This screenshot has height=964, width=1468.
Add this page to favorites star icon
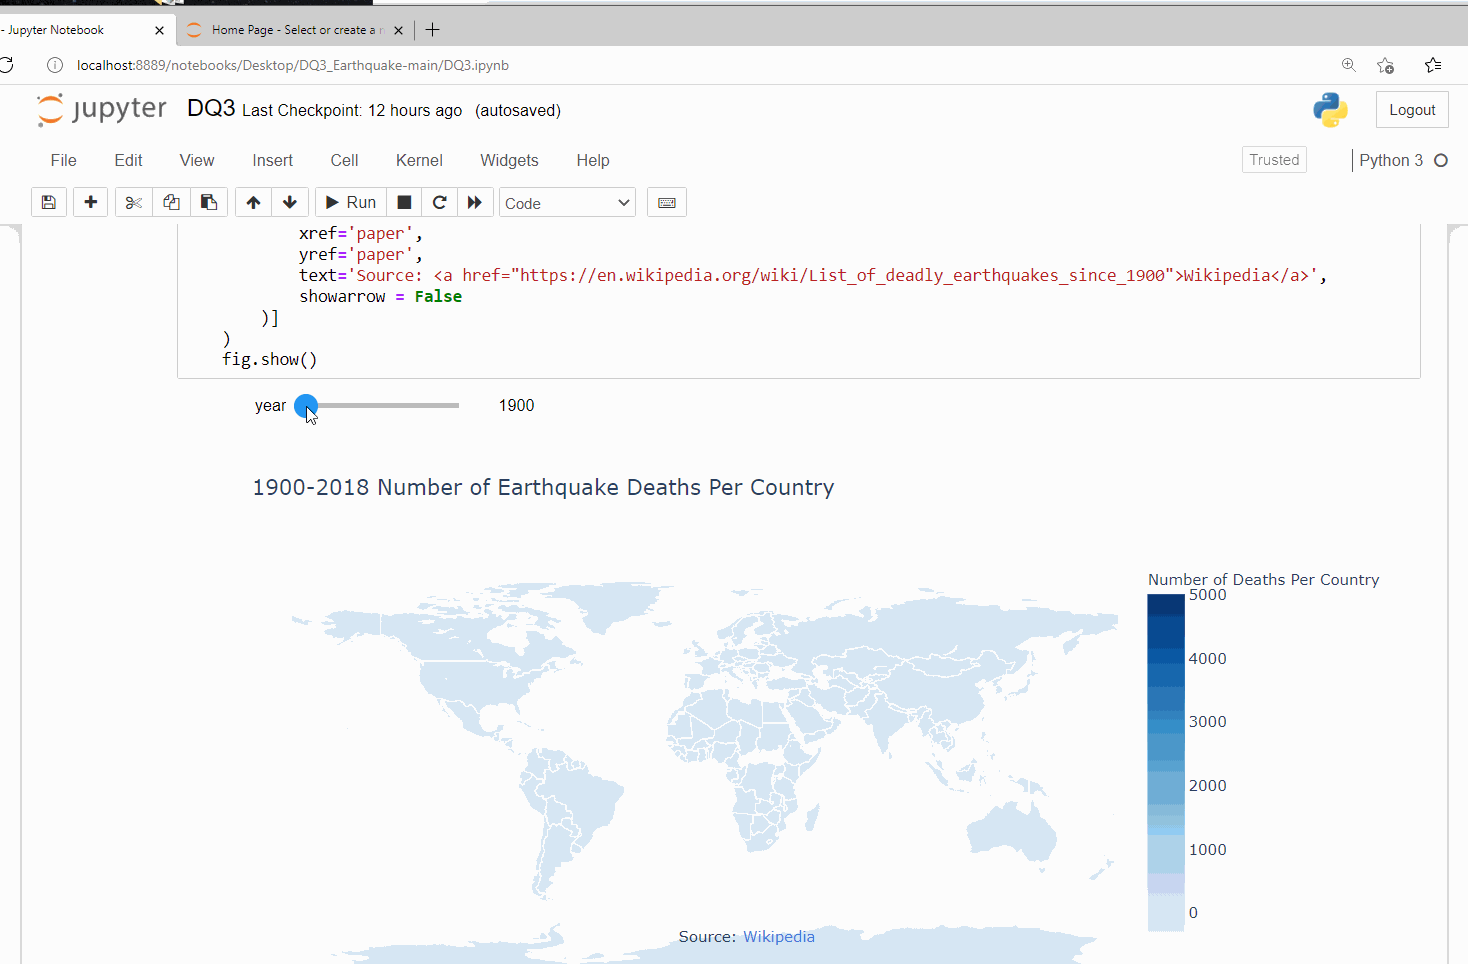pyautogui.click(x=1385, y=65)
